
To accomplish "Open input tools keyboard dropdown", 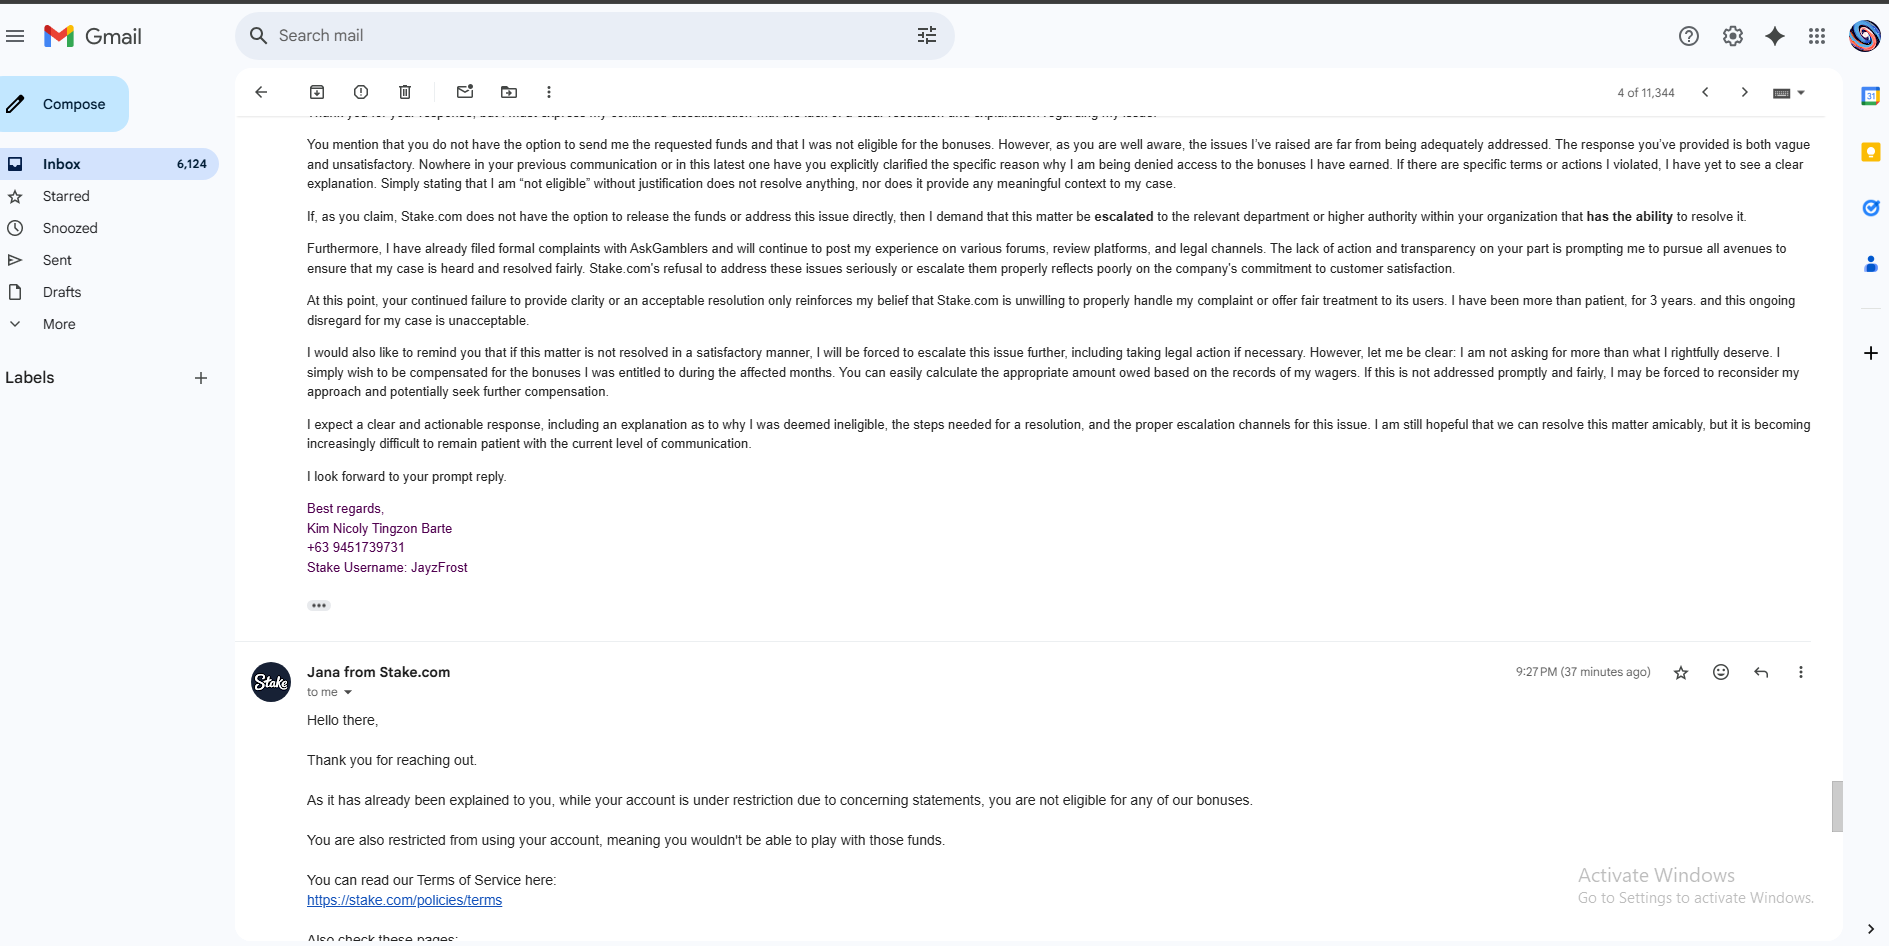I will [x=1789, y=93].
